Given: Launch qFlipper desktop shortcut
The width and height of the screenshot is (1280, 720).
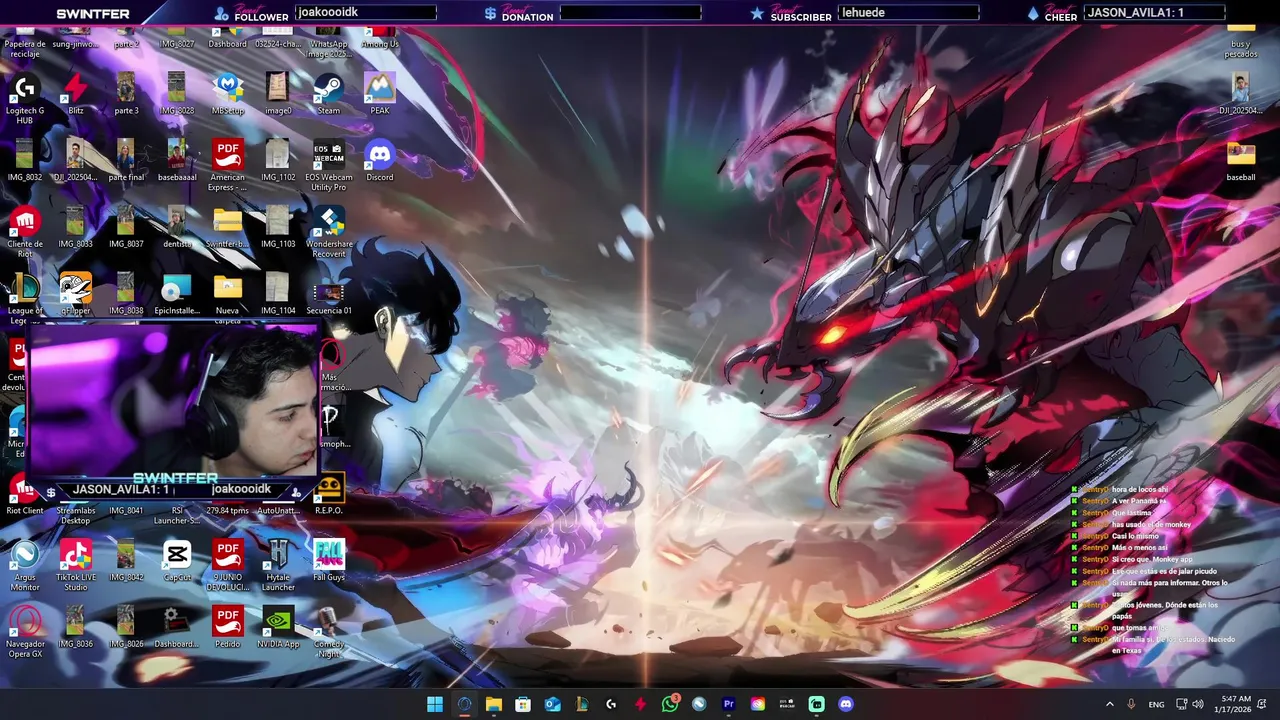Looking at the screenshot, I should (76, 294).
